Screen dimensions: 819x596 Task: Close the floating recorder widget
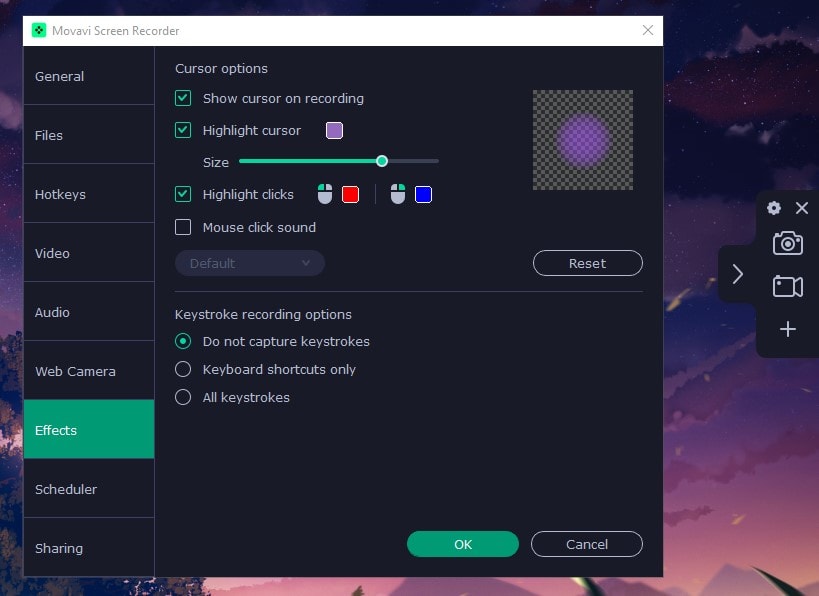point(802,208)
